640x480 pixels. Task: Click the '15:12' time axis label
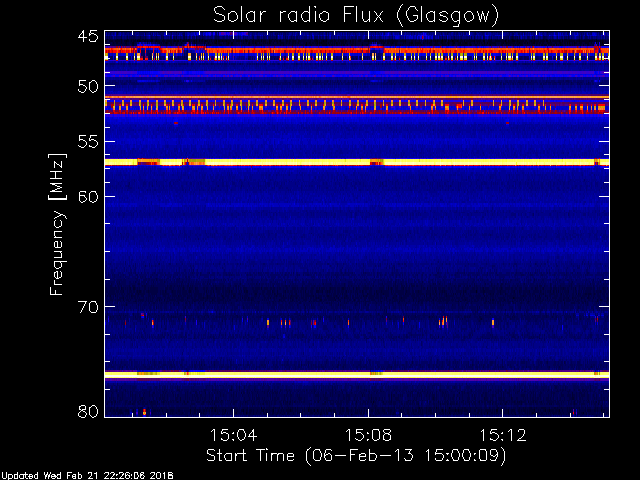[x=503, y=435]
